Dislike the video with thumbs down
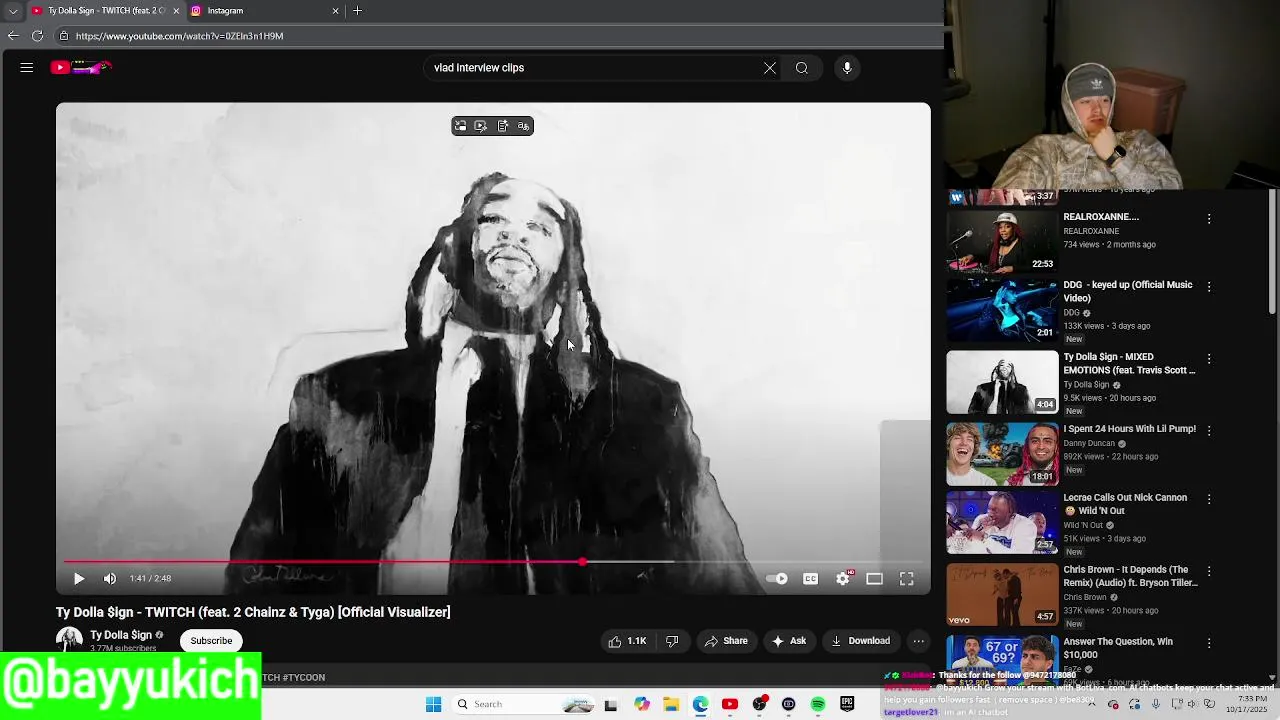The height and width of the screenshot is (720, 1280). 672,641
